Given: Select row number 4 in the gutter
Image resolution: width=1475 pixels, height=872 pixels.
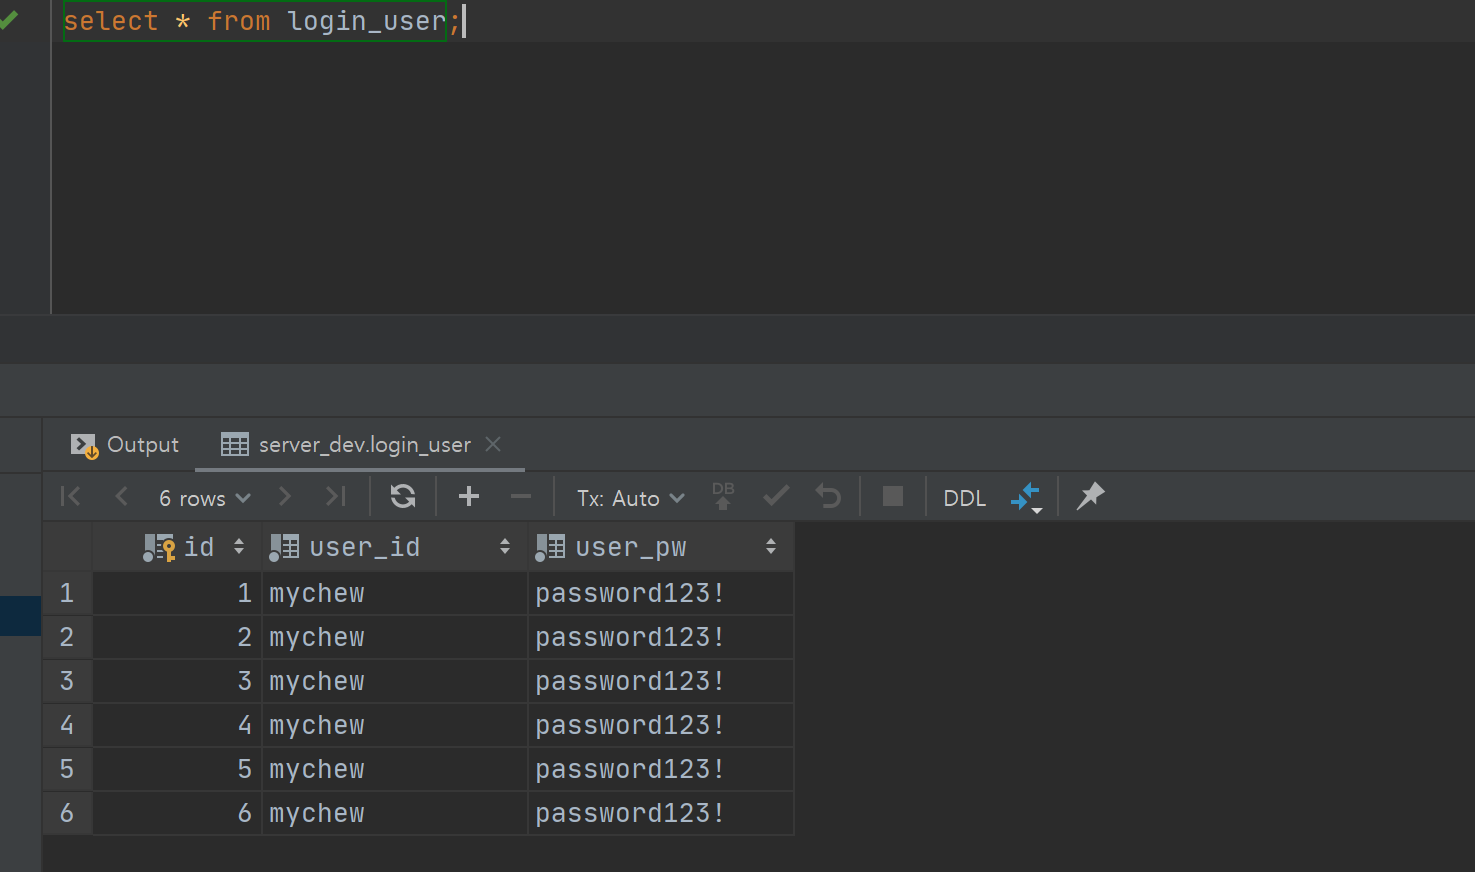Looking at the screenshot, I should [x=67, y=725].
